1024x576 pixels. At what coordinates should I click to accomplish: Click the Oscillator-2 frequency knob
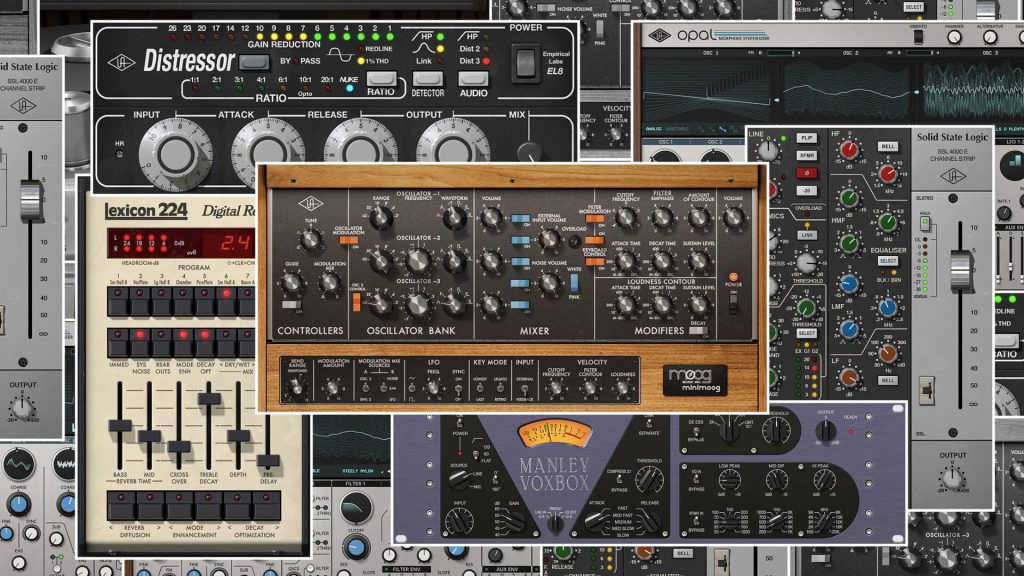pyautogui.click(x=418, y=261)
